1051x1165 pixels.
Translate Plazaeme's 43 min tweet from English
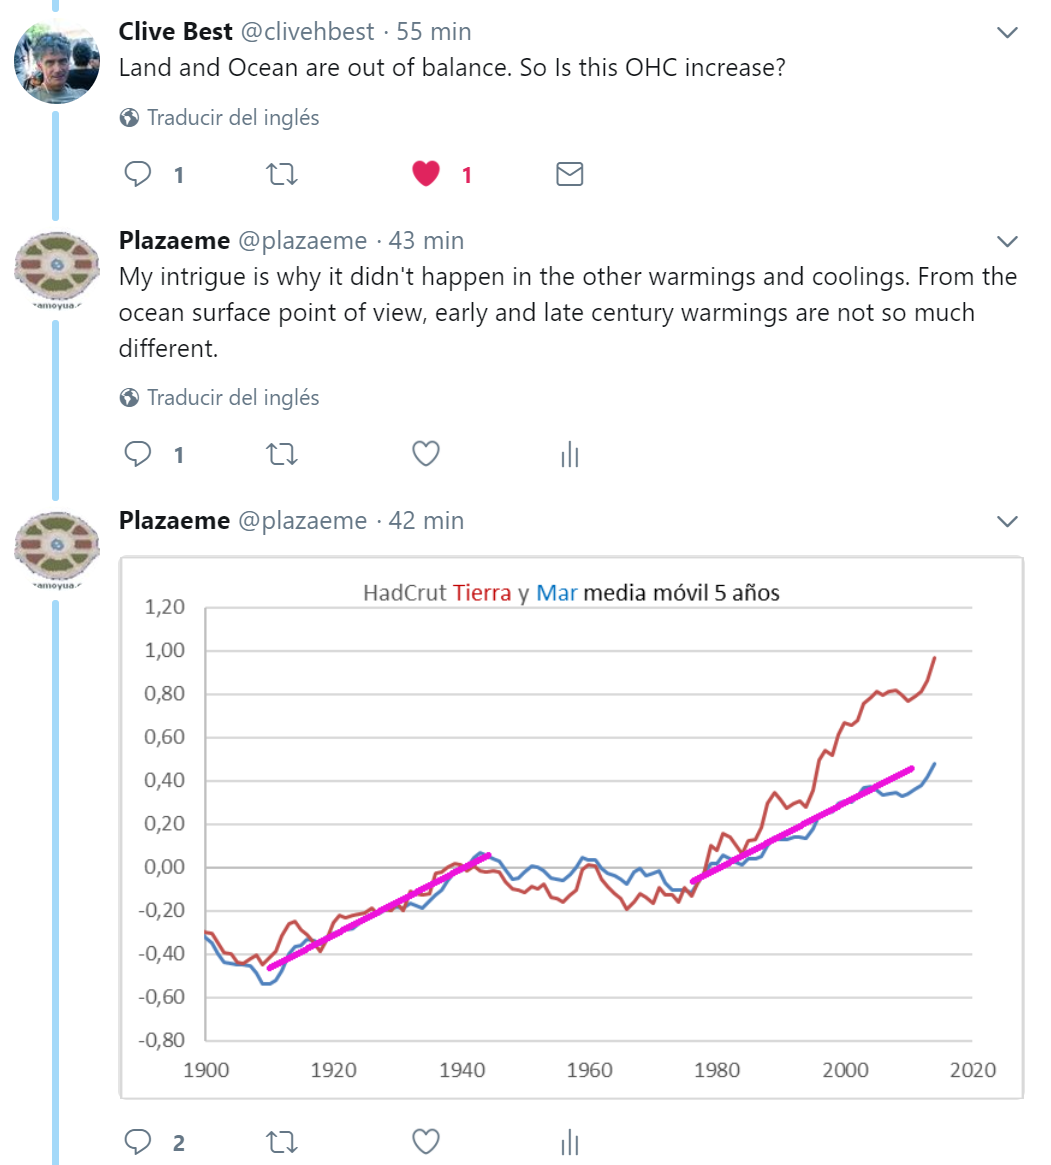pos(232,398)
